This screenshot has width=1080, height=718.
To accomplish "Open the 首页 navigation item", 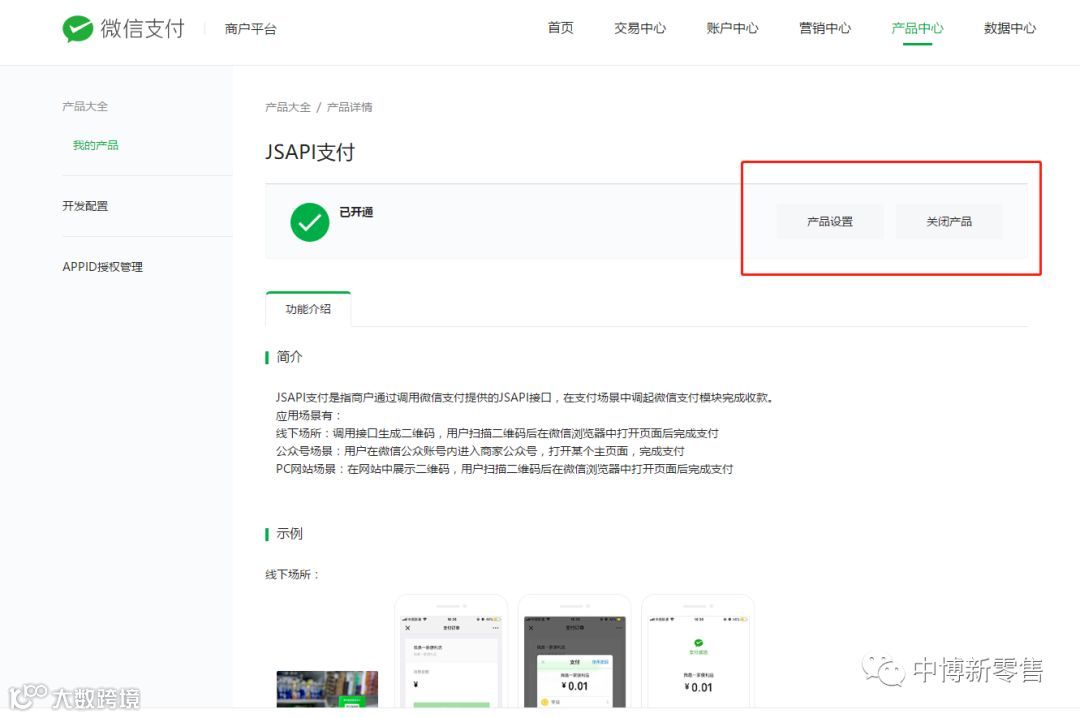I will point(560,28).
